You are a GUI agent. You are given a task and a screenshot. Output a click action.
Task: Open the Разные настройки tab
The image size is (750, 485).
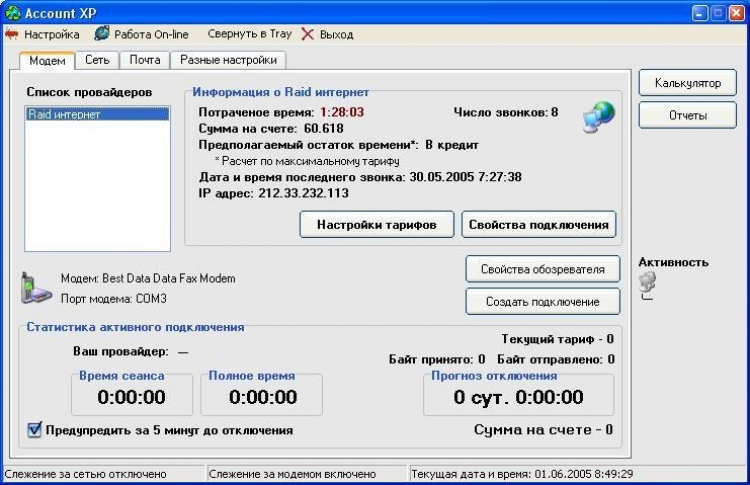click(228, 60)
